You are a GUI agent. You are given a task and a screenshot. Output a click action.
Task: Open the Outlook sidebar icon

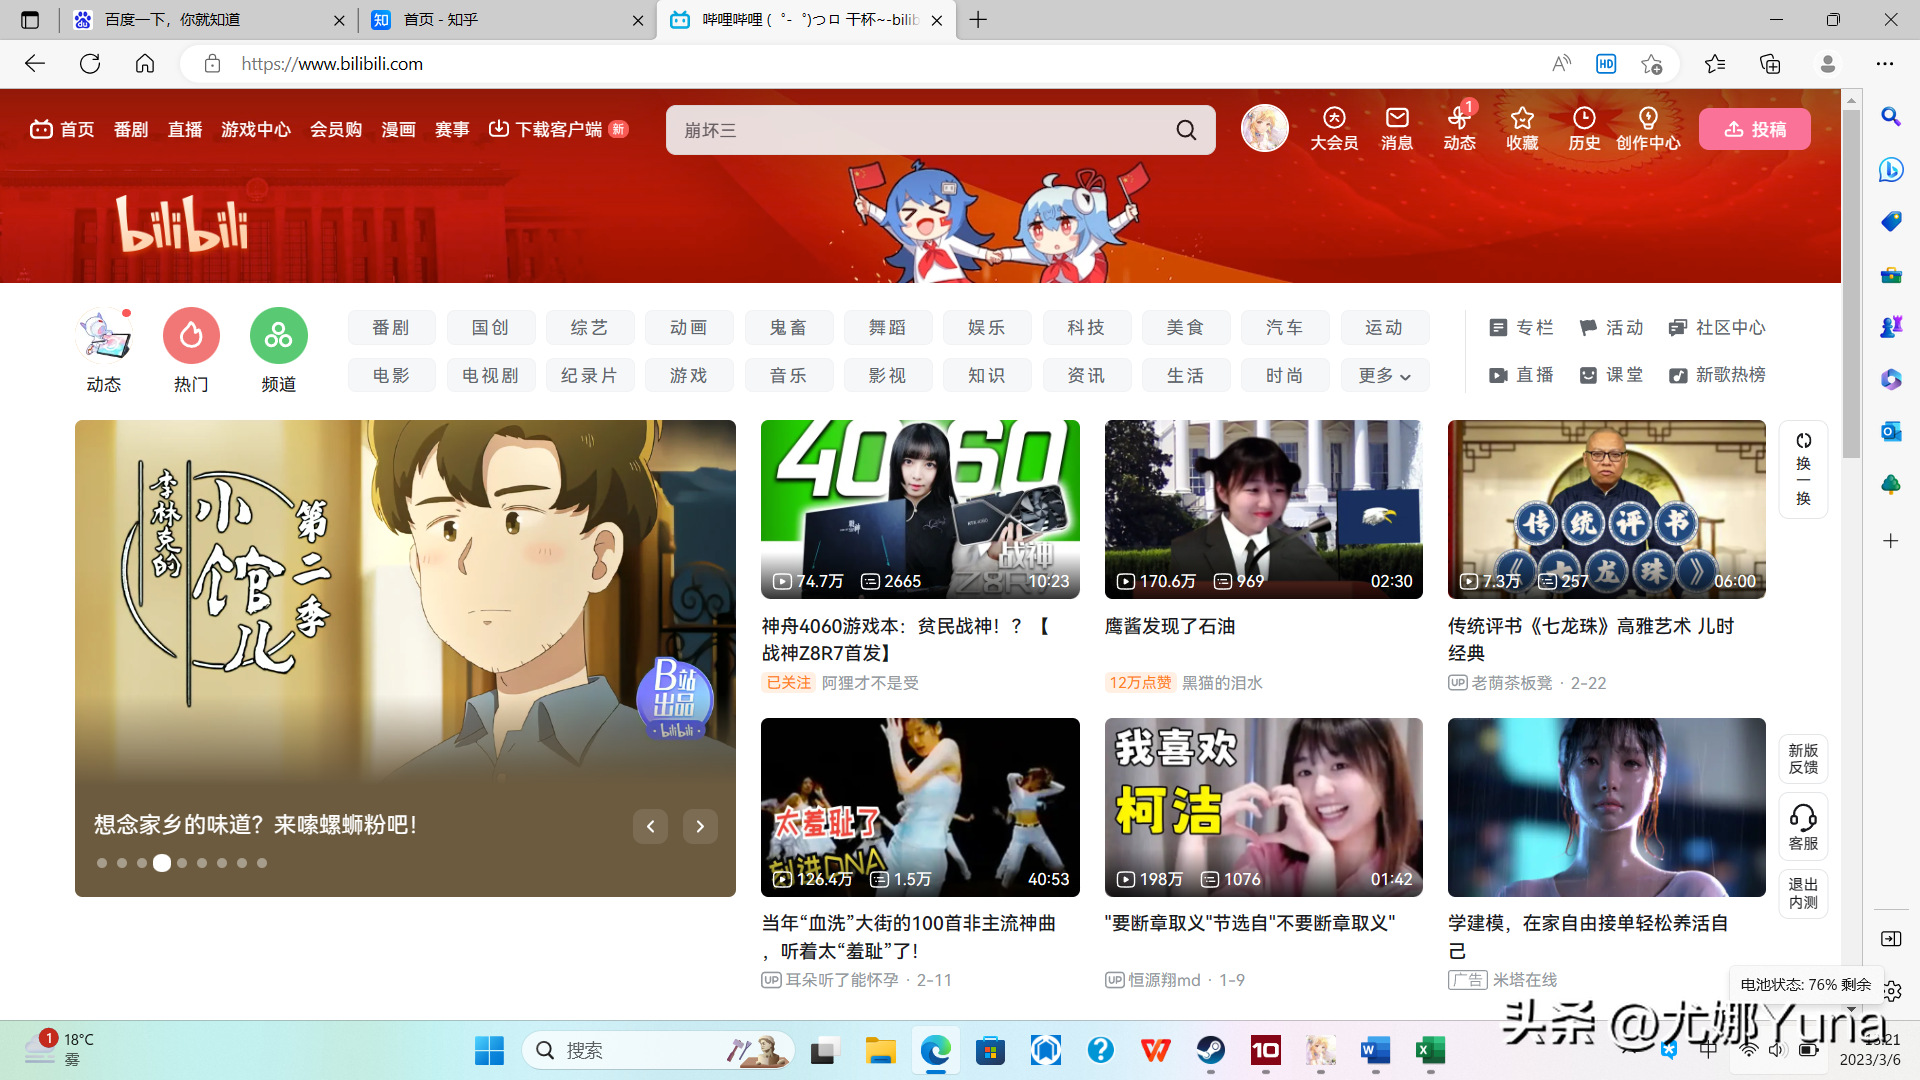click(x=1890, y=431)
